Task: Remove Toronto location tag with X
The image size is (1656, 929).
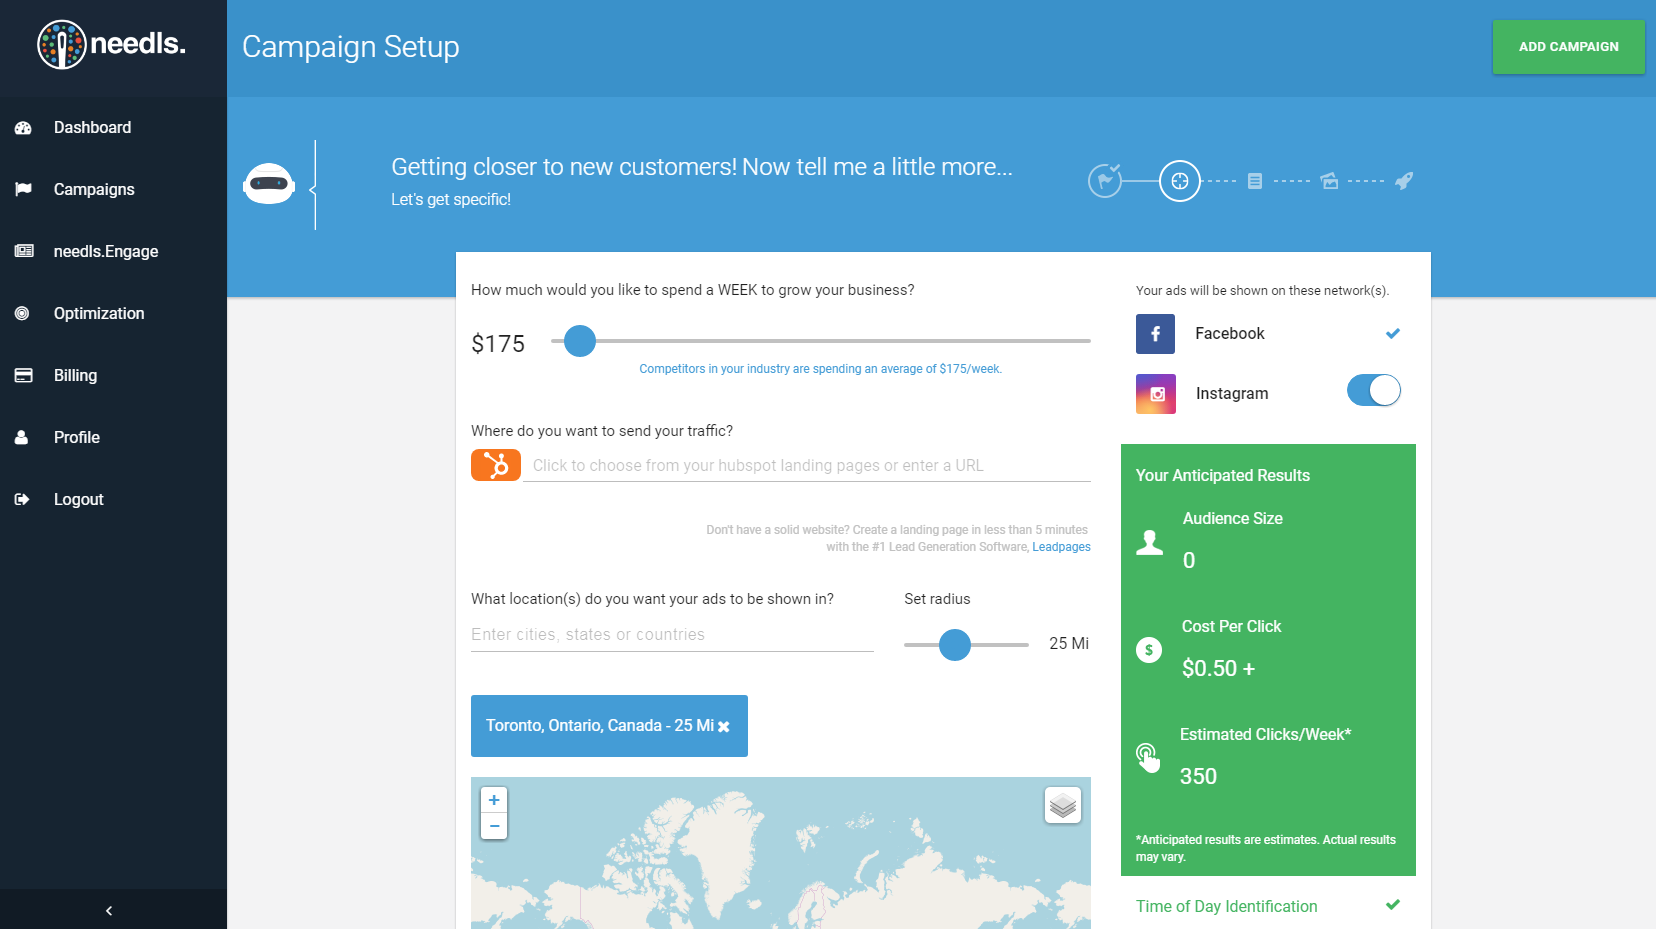Action: tap(724, 727)
